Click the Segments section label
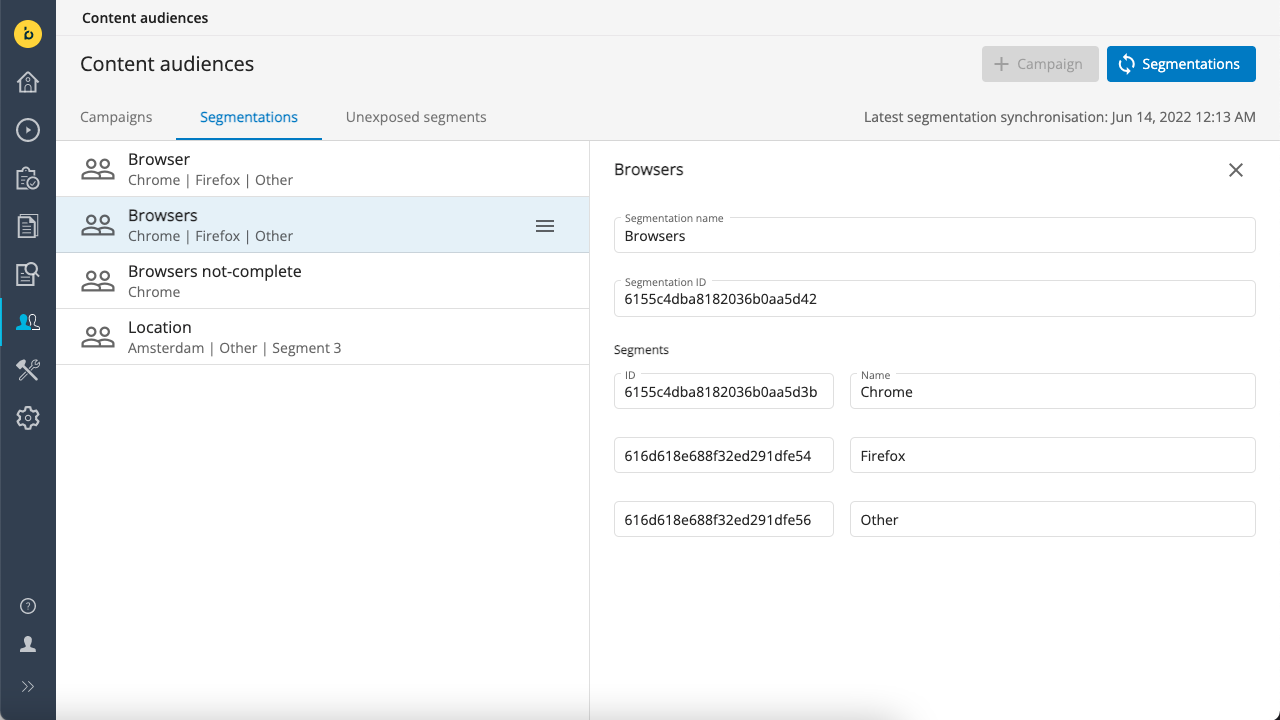The image size is (1280, 720). pyautogui.click(x=641, y=350)
